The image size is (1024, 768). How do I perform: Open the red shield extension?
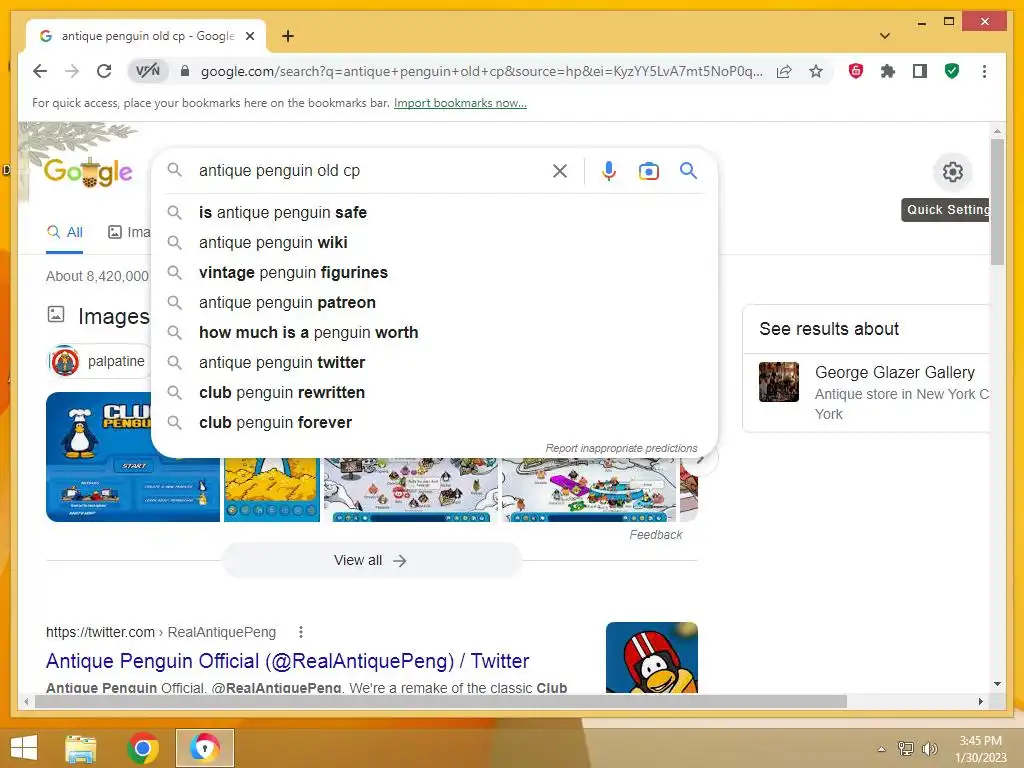(856, 71)
